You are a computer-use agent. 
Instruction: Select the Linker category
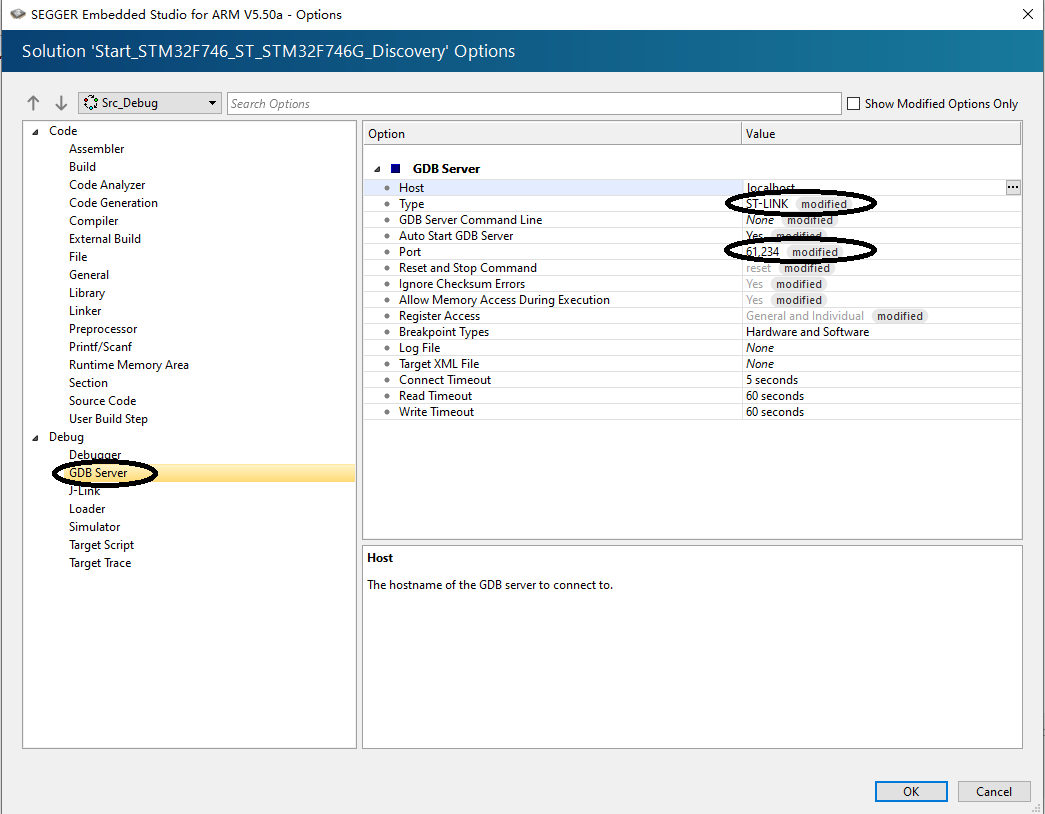85,311
